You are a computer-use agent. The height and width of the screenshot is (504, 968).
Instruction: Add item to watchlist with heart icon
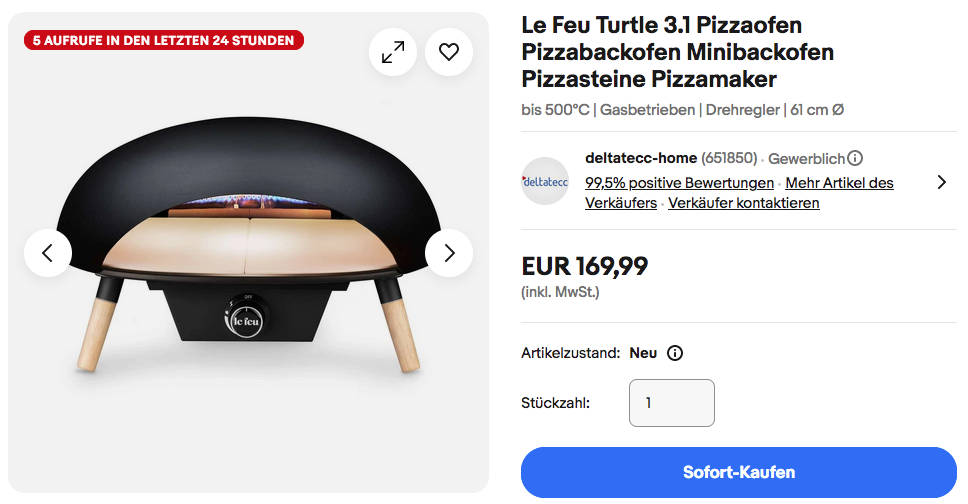click(x=449, y=52)
